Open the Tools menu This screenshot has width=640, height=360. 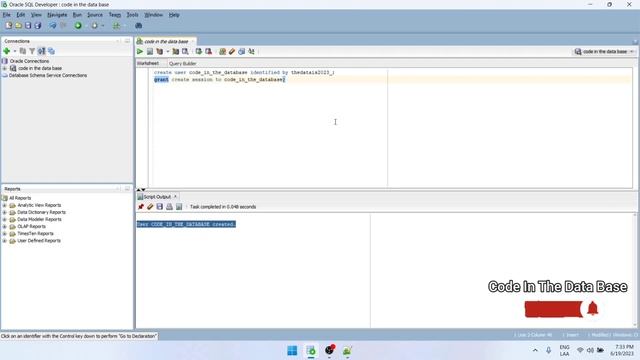coord(132,15)
